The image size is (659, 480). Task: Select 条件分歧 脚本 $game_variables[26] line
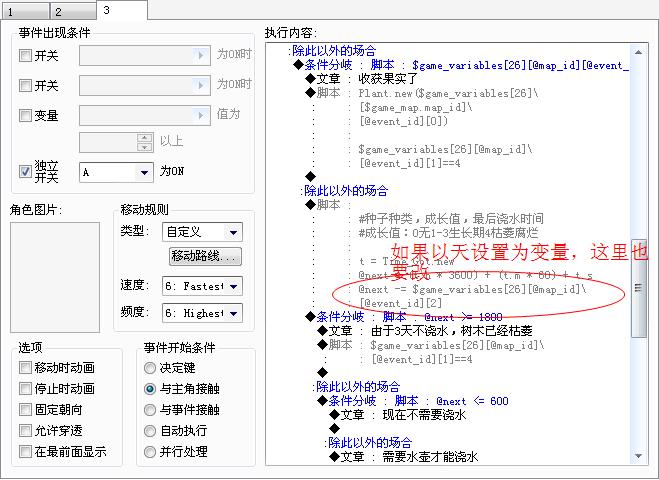coord(461,65)
